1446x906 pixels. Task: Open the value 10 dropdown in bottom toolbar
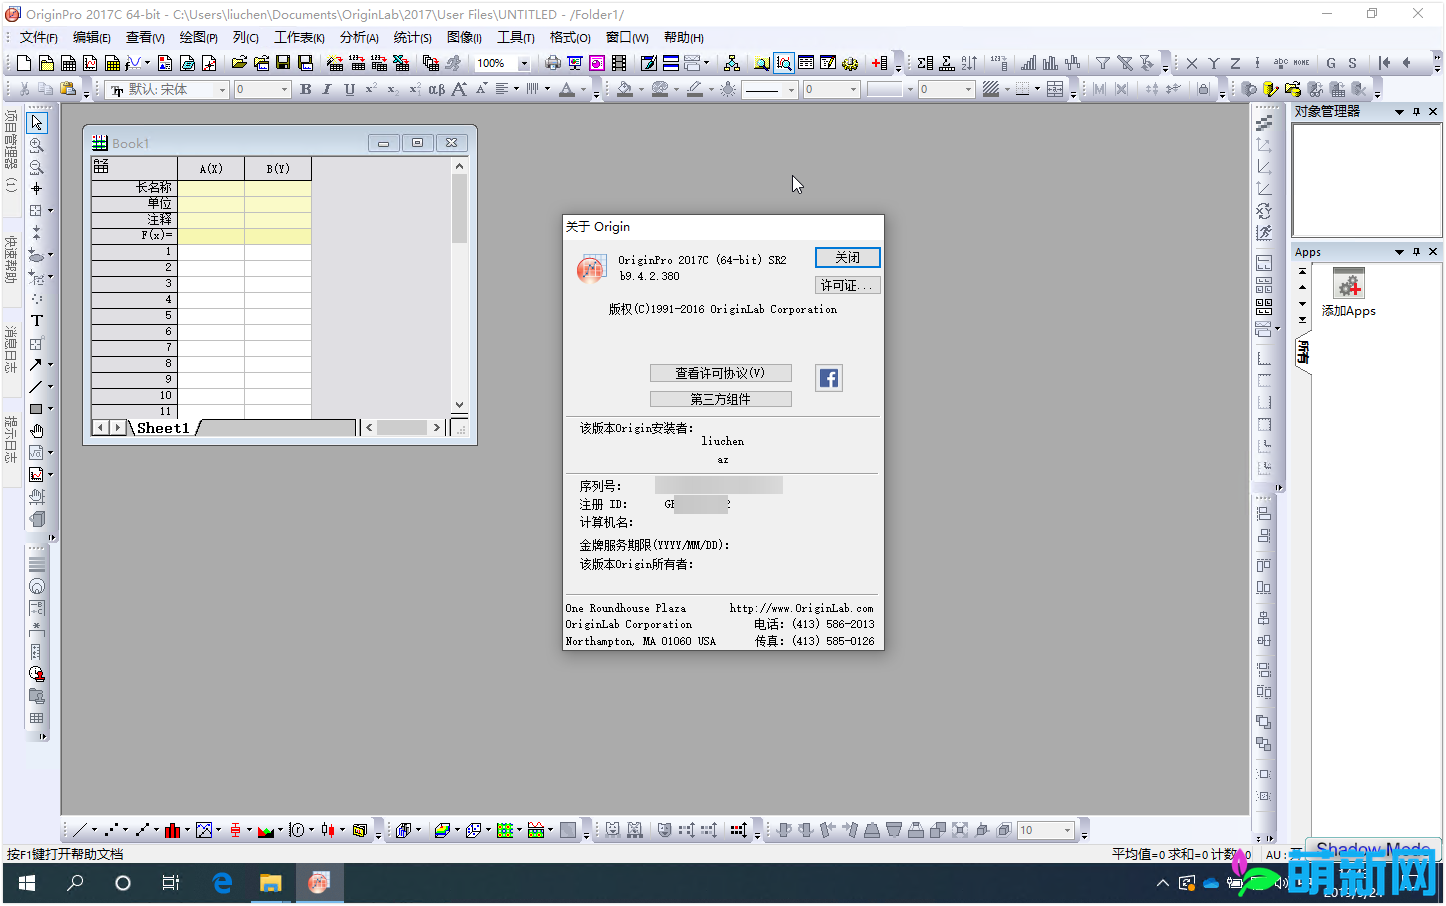point(1068,830)
